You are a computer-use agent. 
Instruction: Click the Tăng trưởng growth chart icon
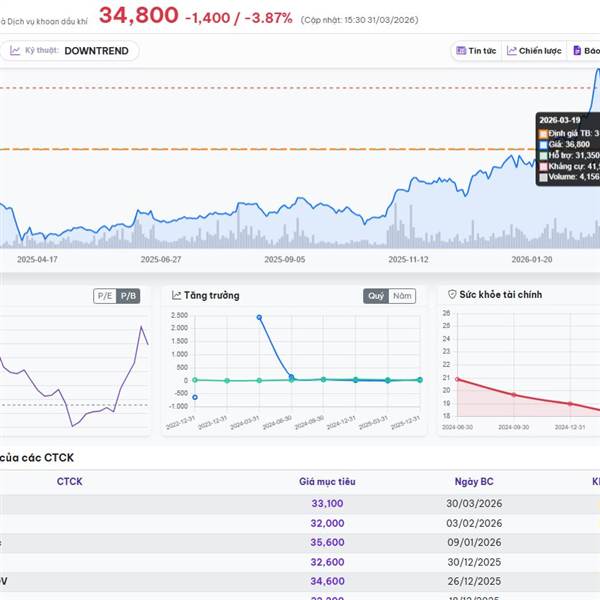[x=177, y=295]
